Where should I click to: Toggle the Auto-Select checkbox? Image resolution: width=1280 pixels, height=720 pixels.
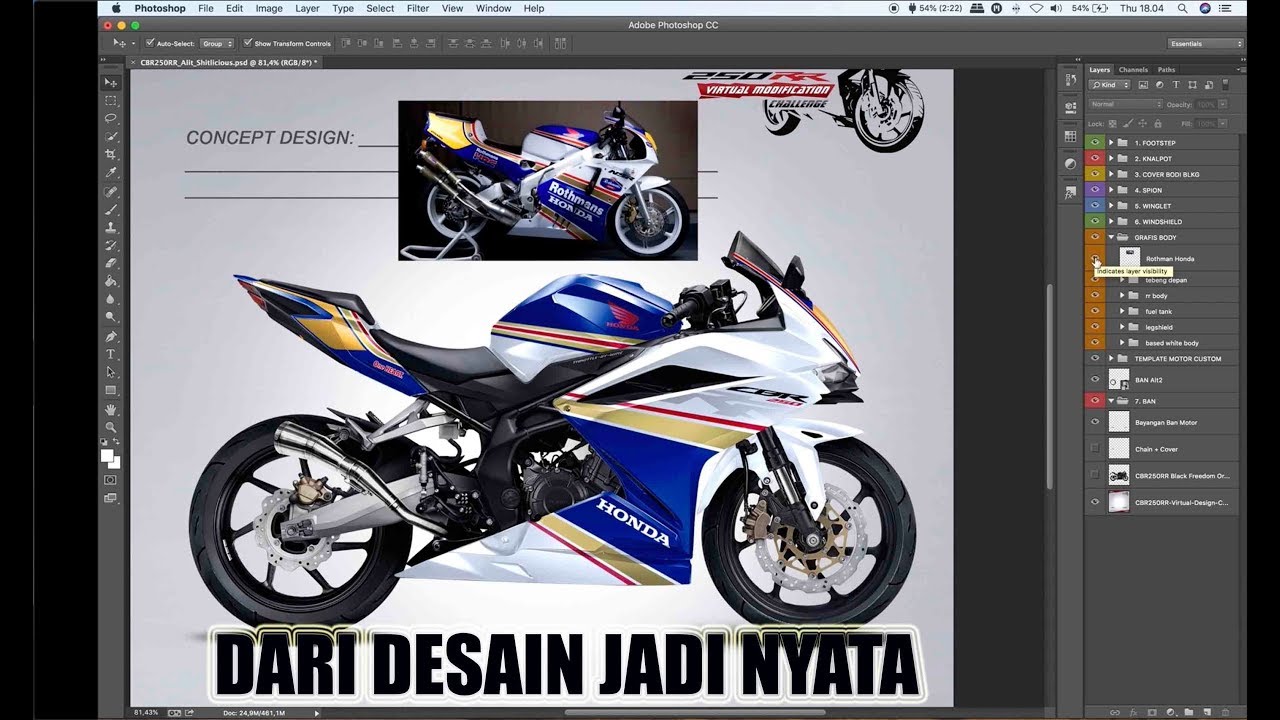pyautogui.click(x=150, y=43)
